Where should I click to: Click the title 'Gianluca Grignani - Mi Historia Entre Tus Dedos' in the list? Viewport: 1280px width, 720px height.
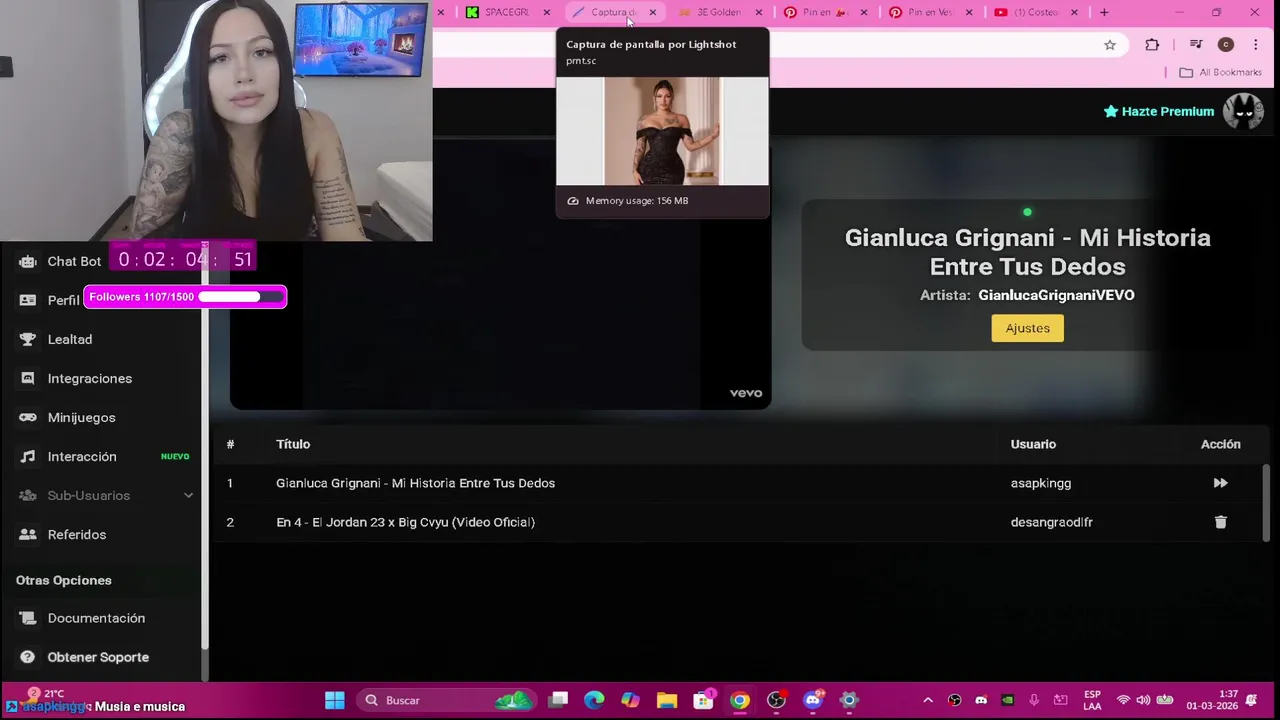[x=415, y=483]
